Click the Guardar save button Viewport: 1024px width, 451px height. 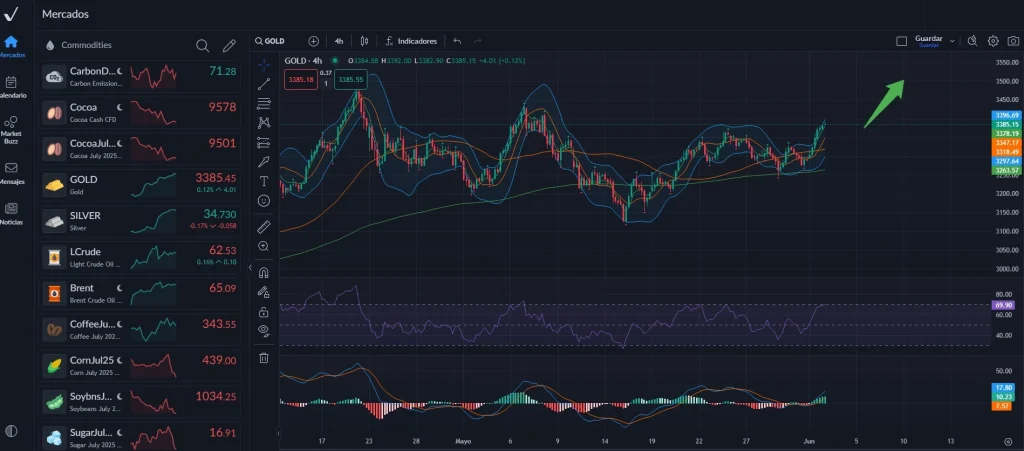[929, 41]
